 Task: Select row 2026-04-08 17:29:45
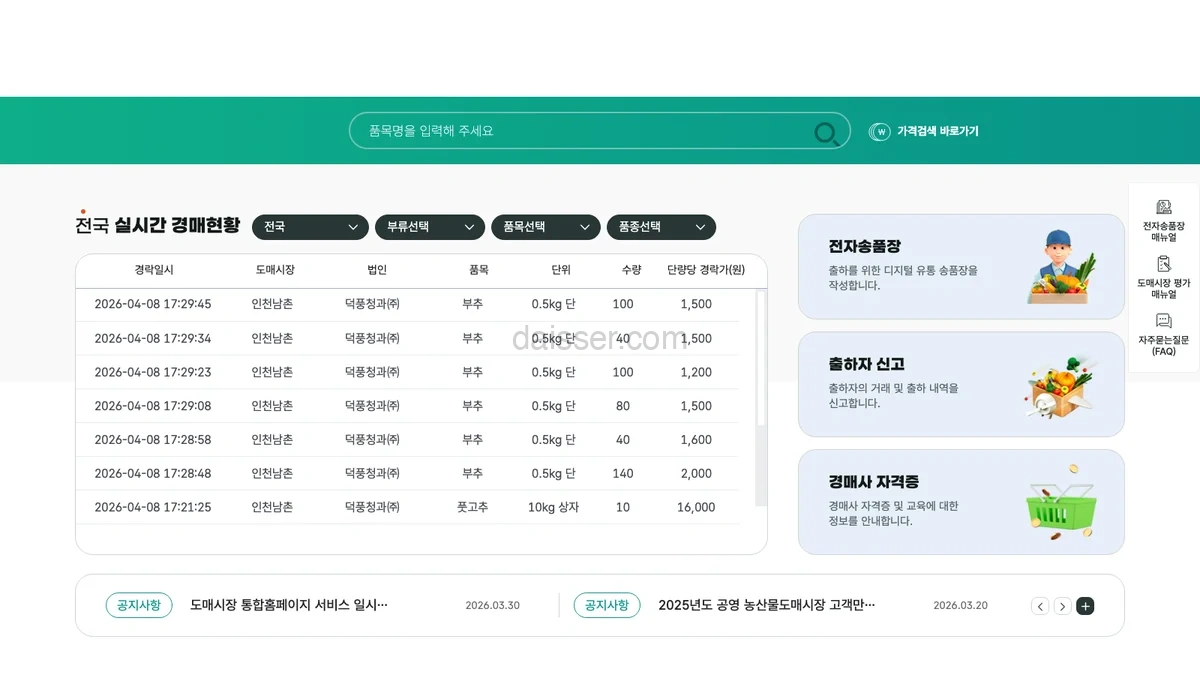(408, 304)
